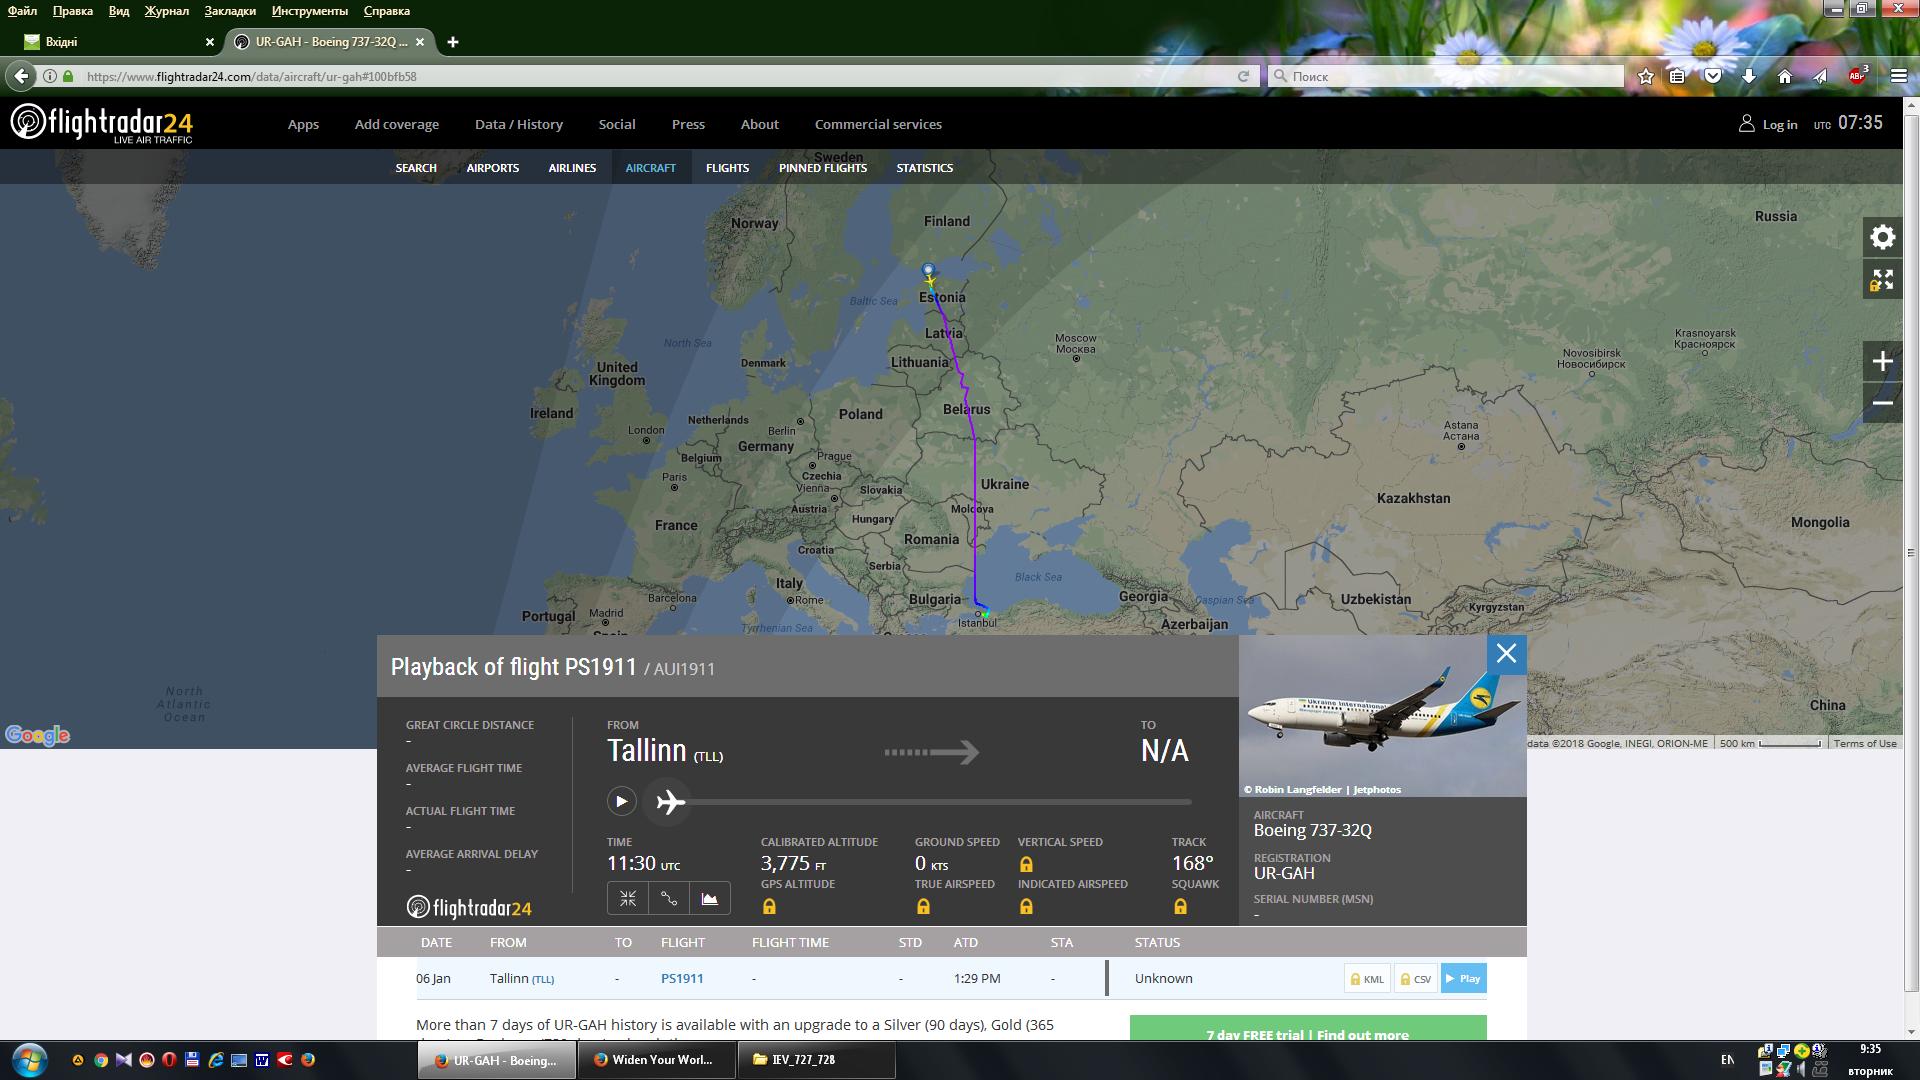
Task: Select the FLIGHTS tab in submenu
Action: (x=727, y=168)
